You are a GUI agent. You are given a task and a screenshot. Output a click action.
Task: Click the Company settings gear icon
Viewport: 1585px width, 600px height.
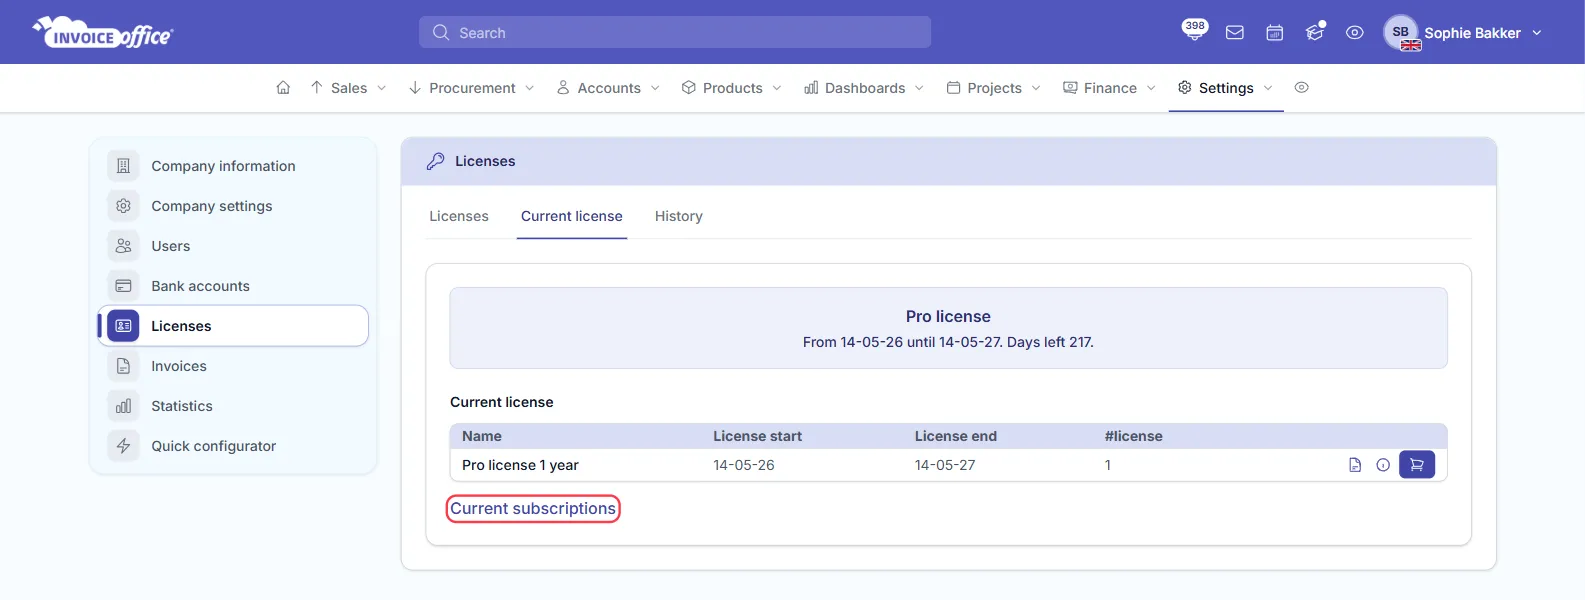click(123, 206)
